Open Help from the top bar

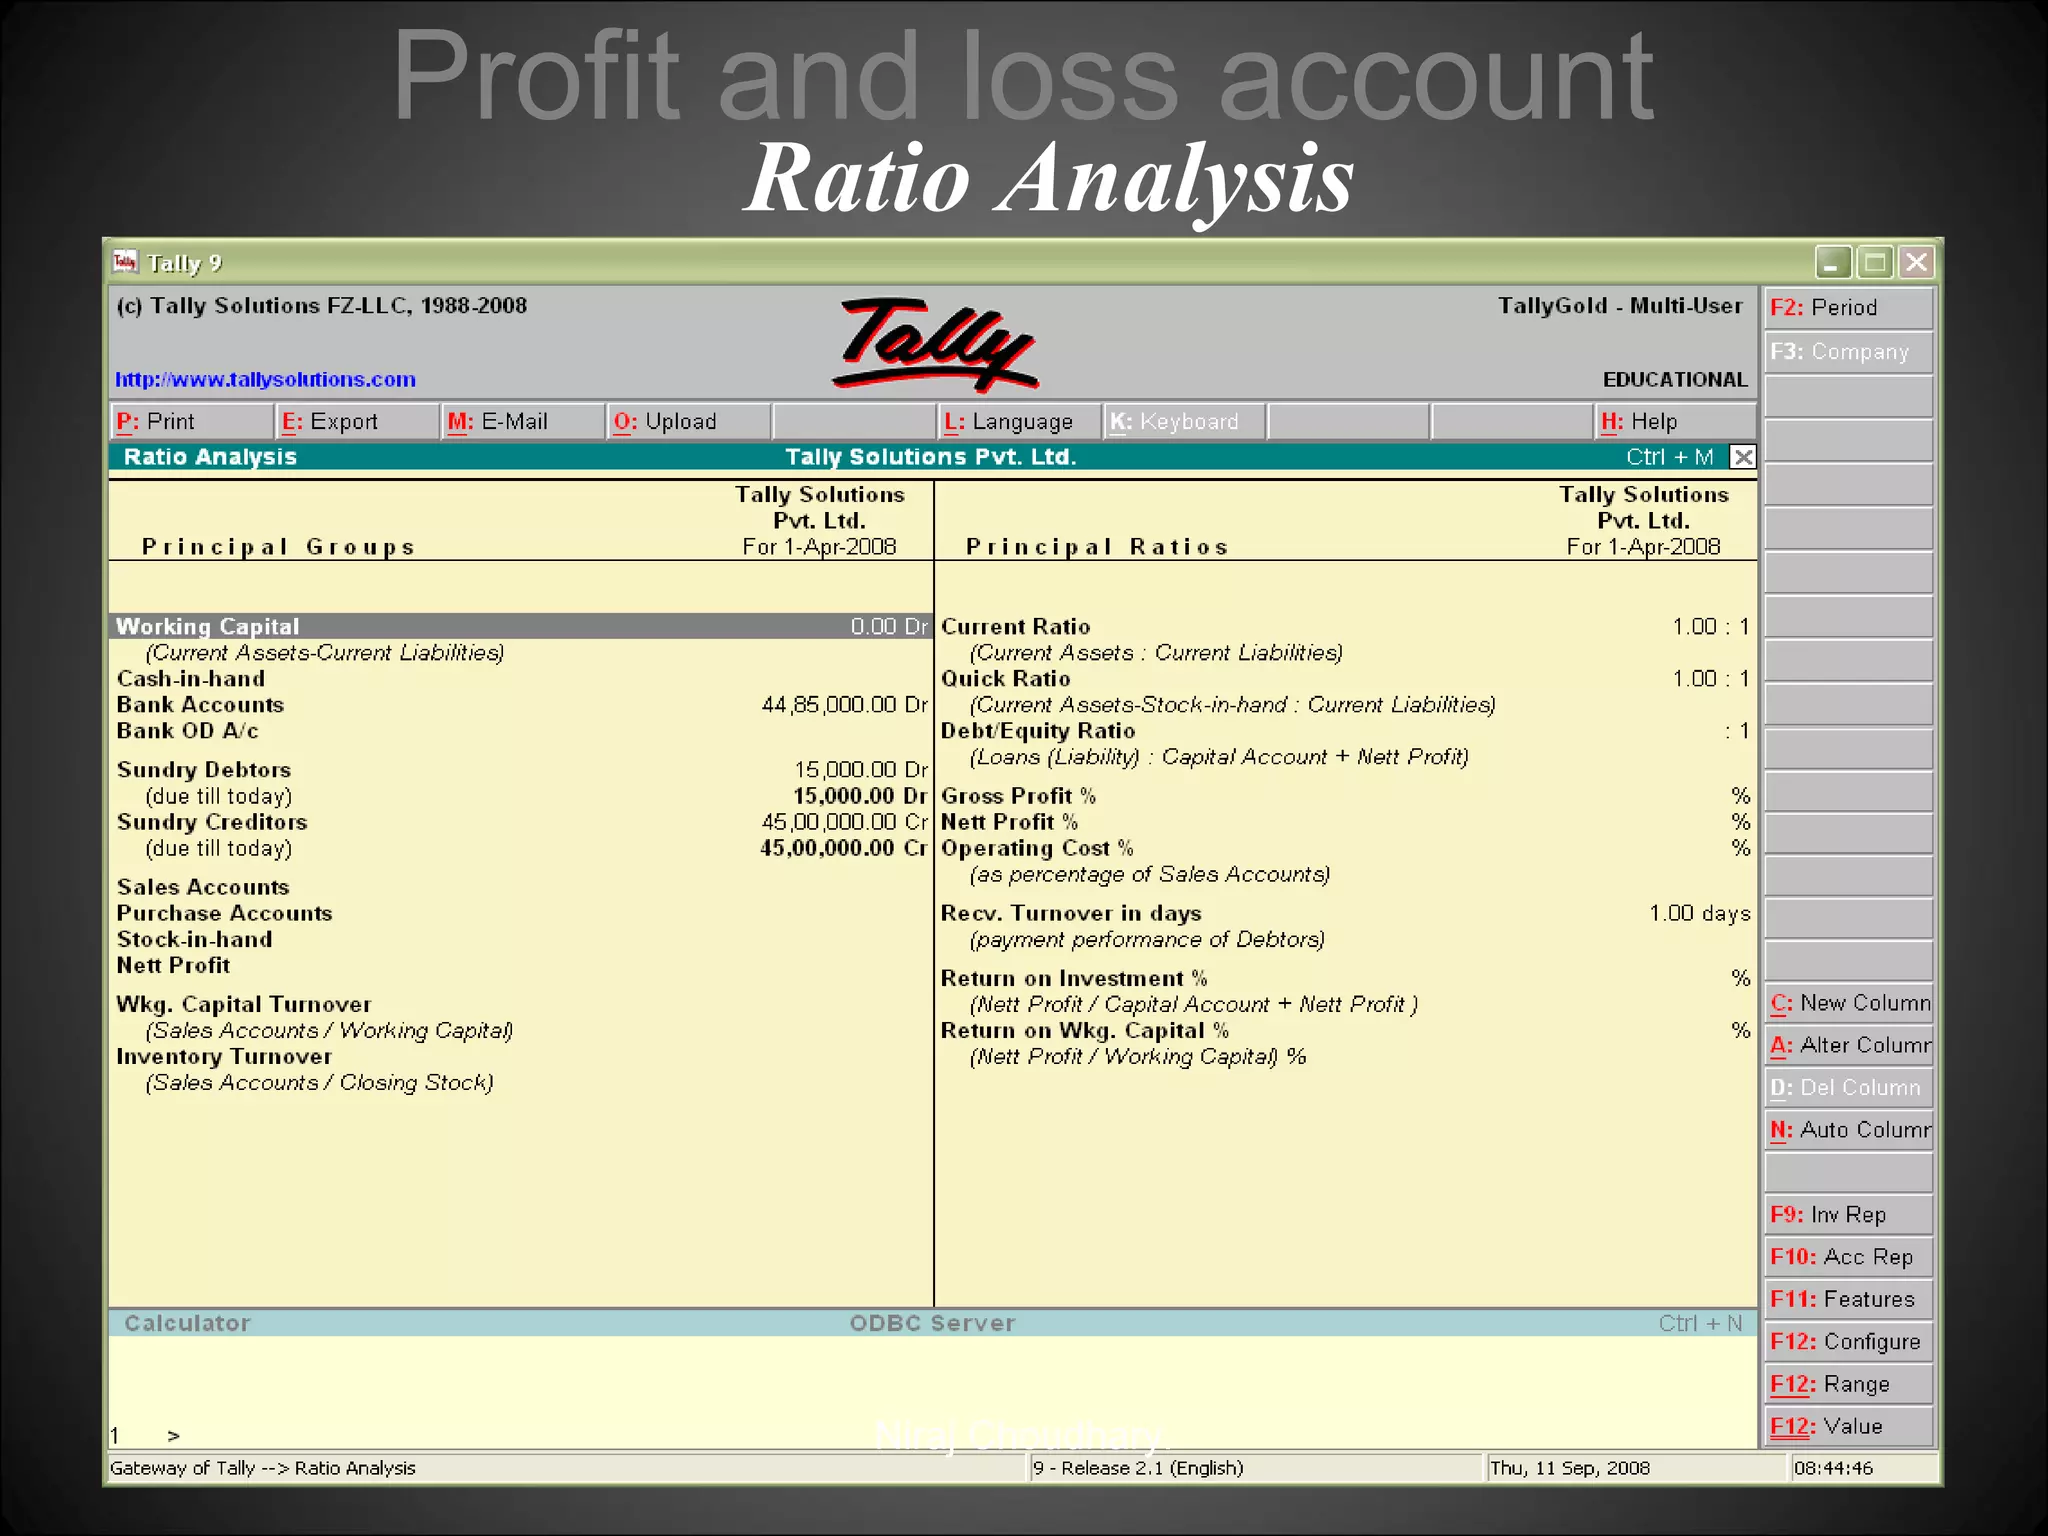pos(1675,421)
